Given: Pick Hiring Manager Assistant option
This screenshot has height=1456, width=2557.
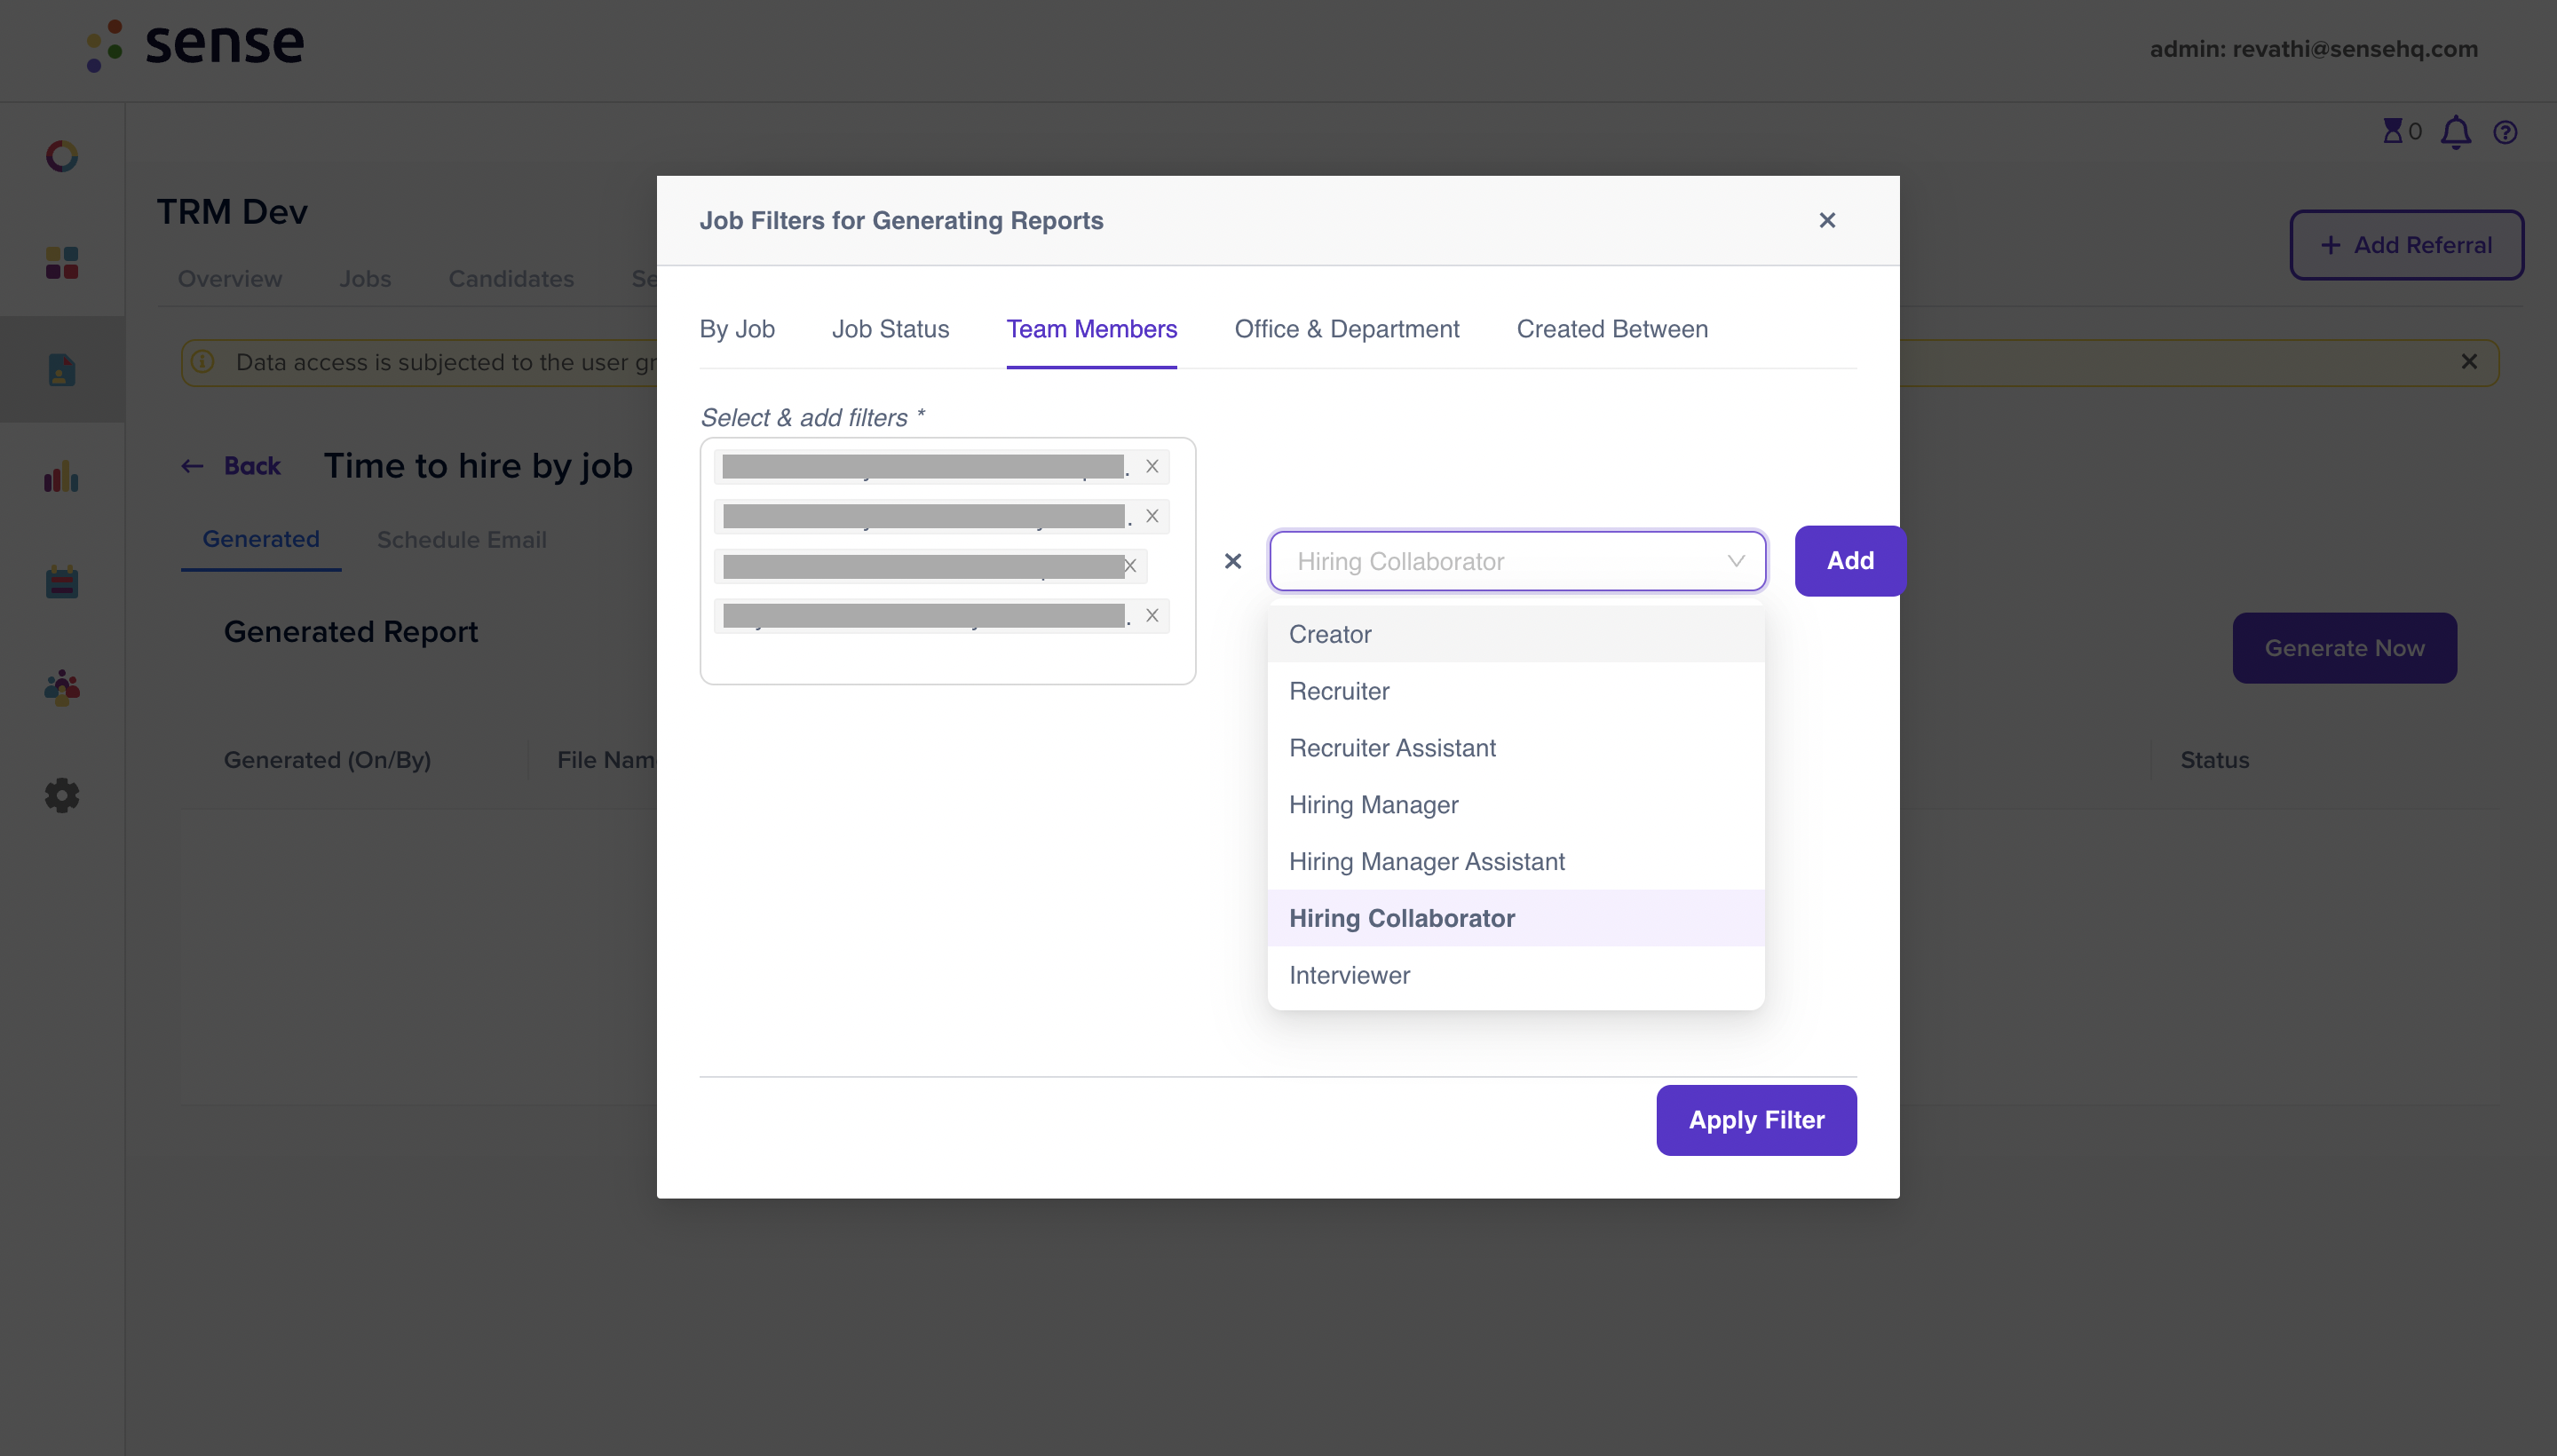Looking at the screenshot, I should [x=1515, y=861].
